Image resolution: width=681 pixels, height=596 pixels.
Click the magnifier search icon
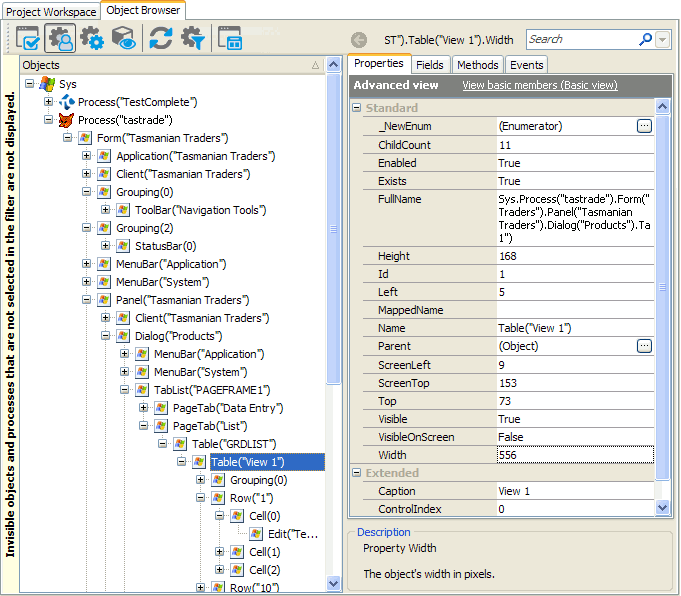click(645, 40)
